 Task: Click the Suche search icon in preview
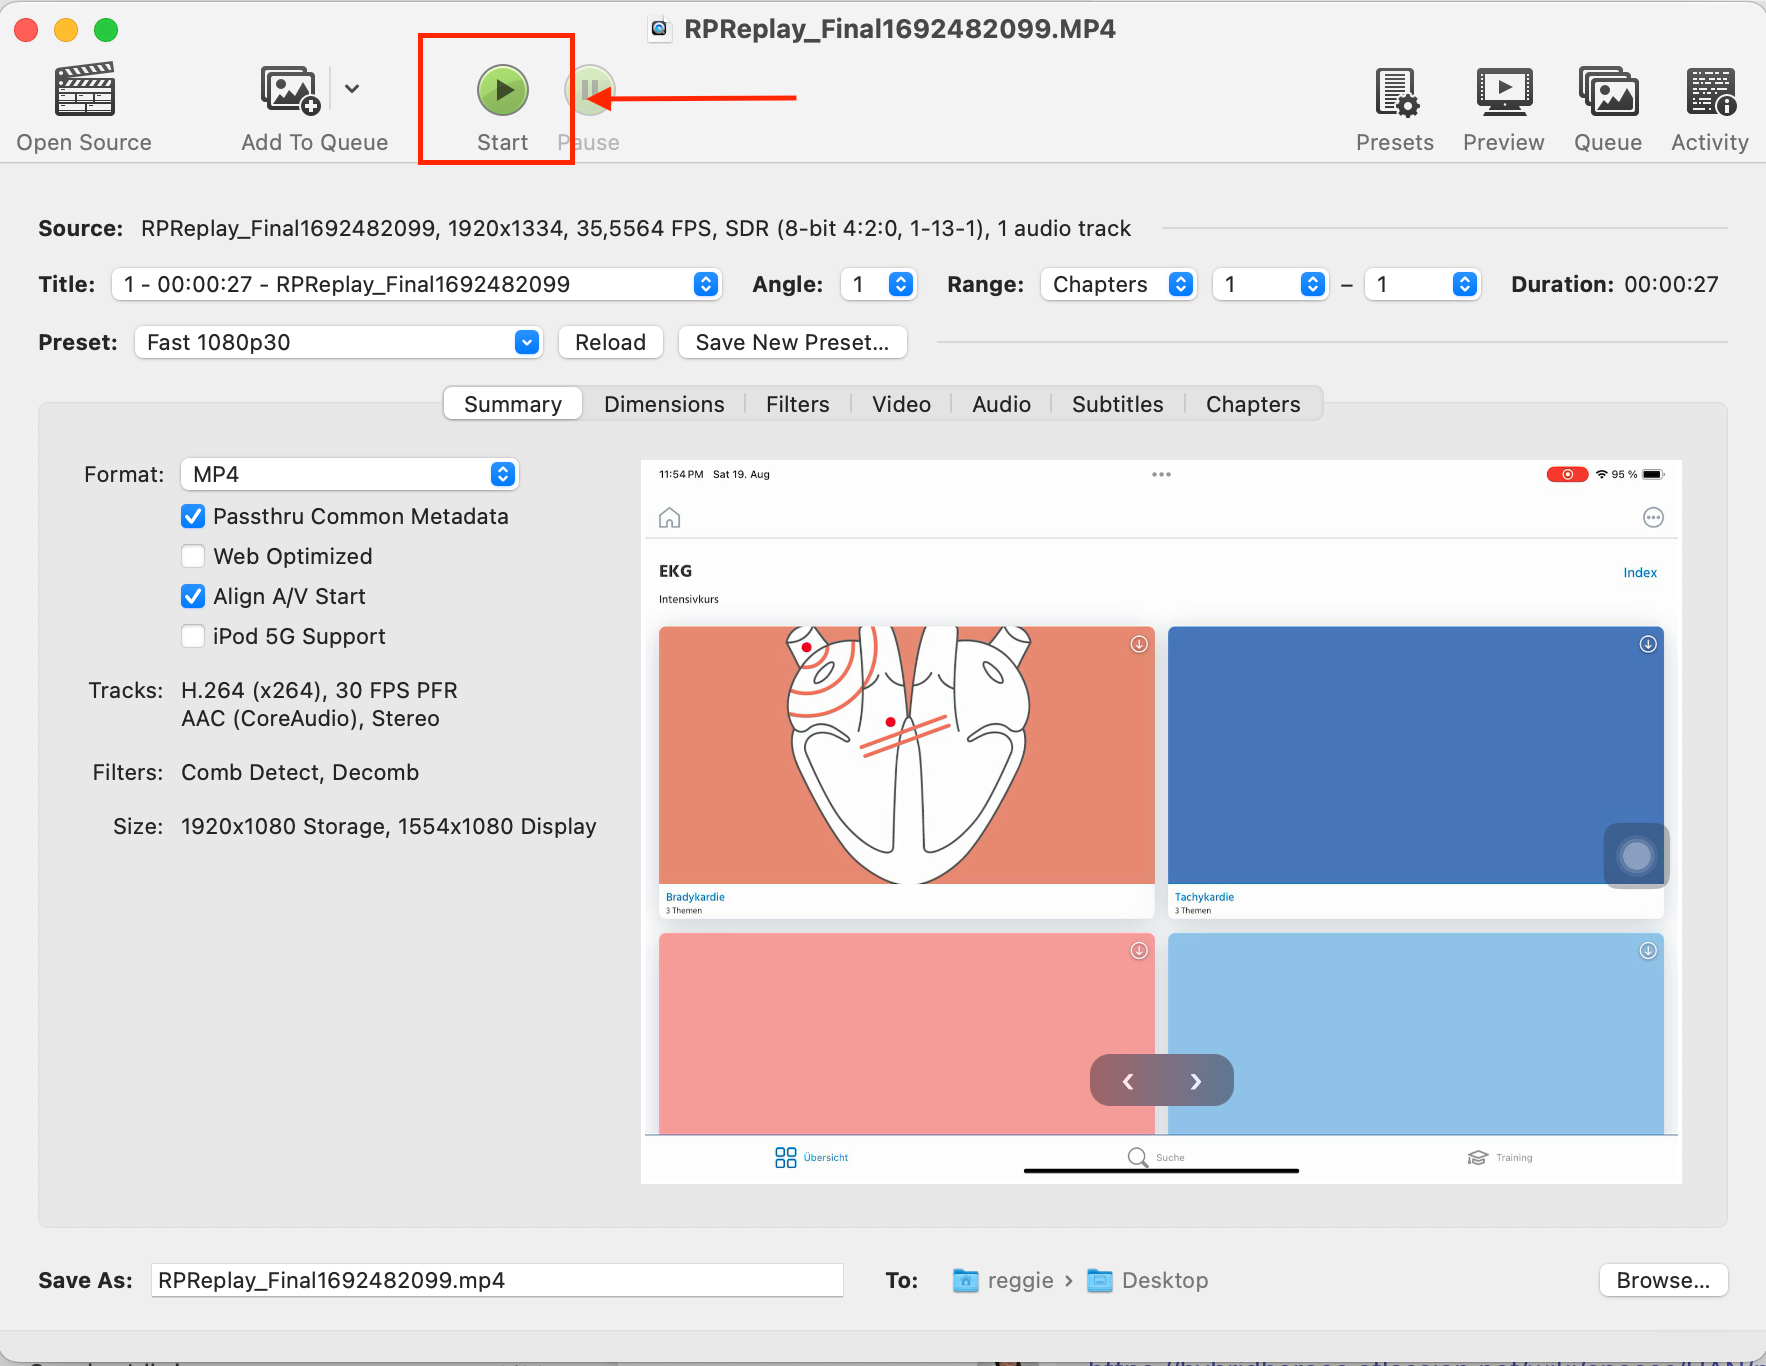pos(1138,1157)
